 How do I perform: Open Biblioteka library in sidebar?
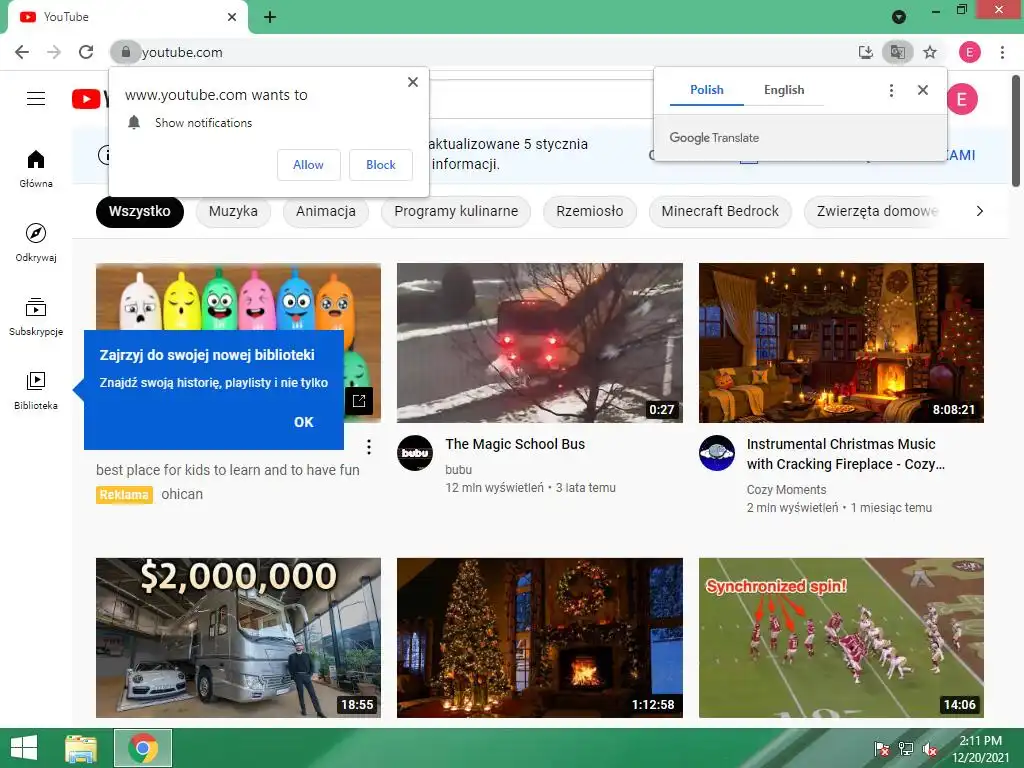point(36,391)
